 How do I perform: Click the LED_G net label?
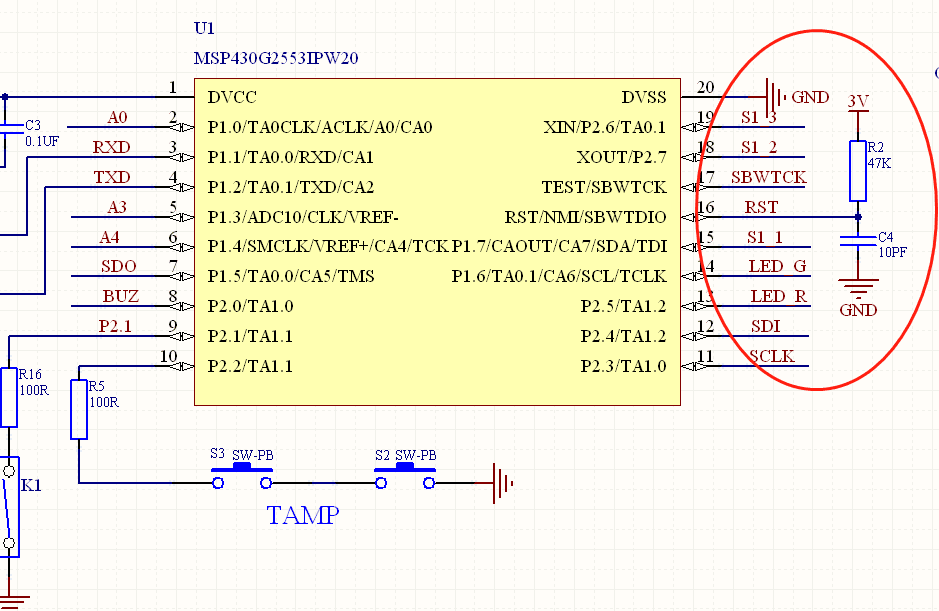point(777,266)
